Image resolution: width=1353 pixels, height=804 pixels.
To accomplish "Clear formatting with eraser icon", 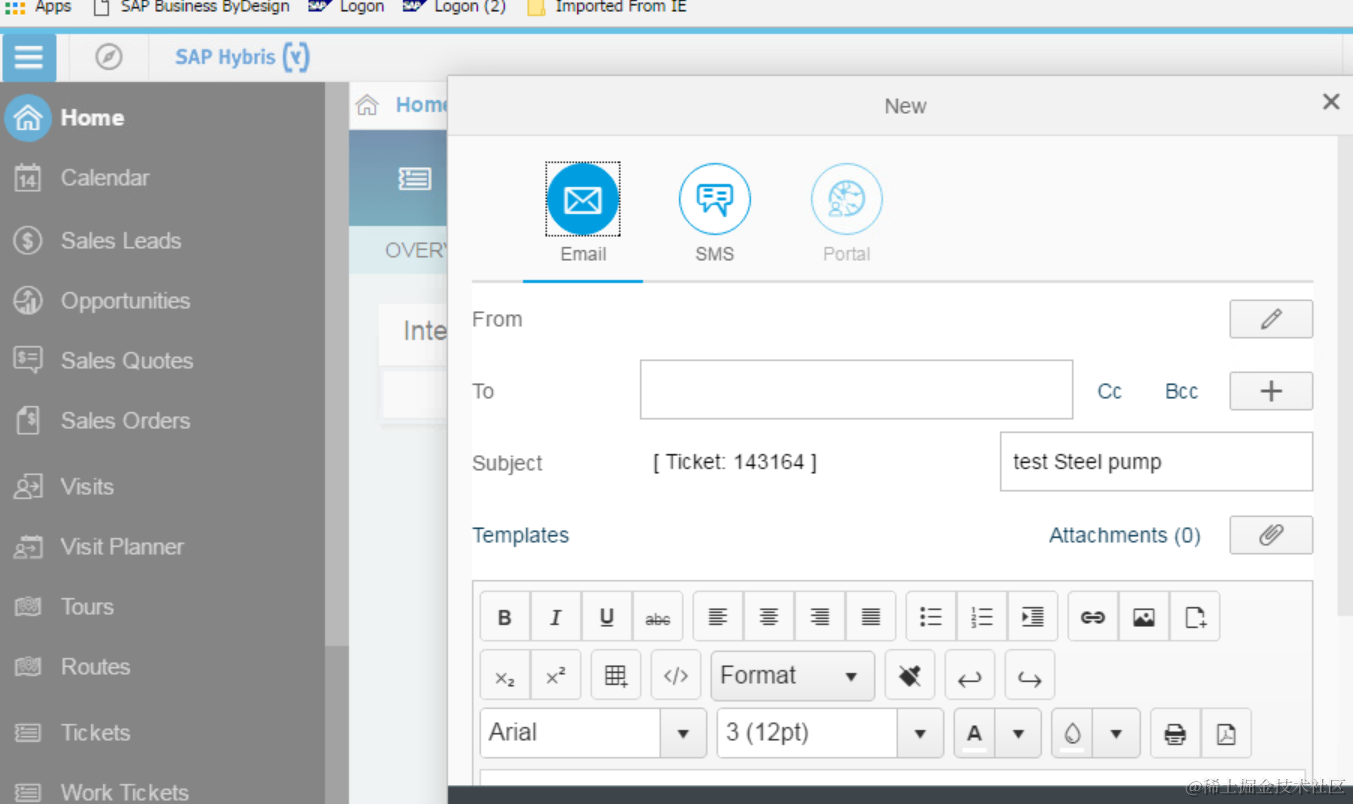I will (x=910, y=676).
